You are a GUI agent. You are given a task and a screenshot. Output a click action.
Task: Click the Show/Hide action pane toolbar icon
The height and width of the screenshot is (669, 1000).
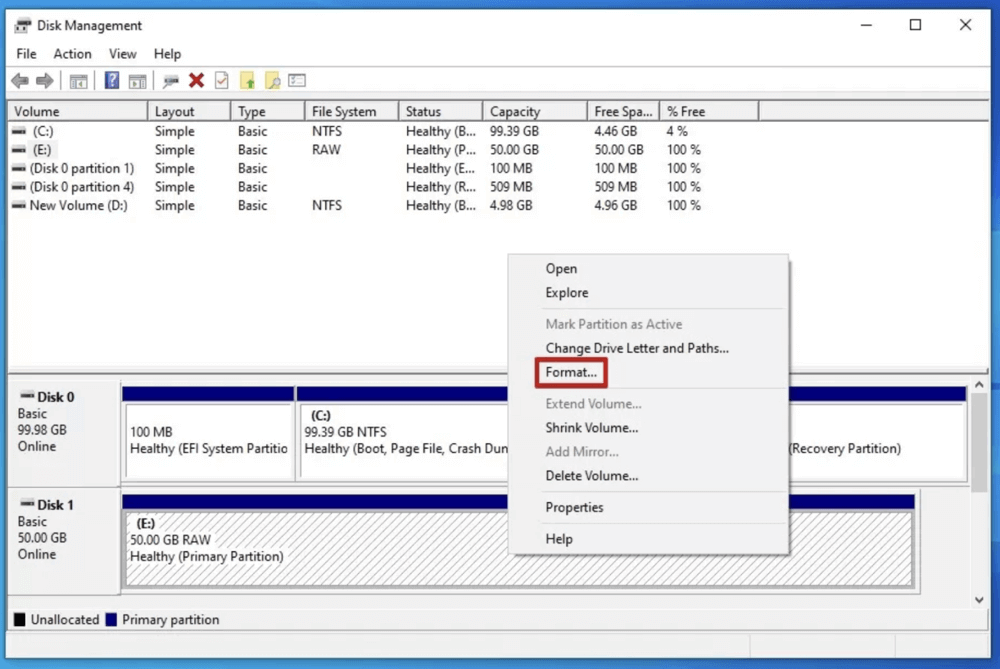point(137,80)
